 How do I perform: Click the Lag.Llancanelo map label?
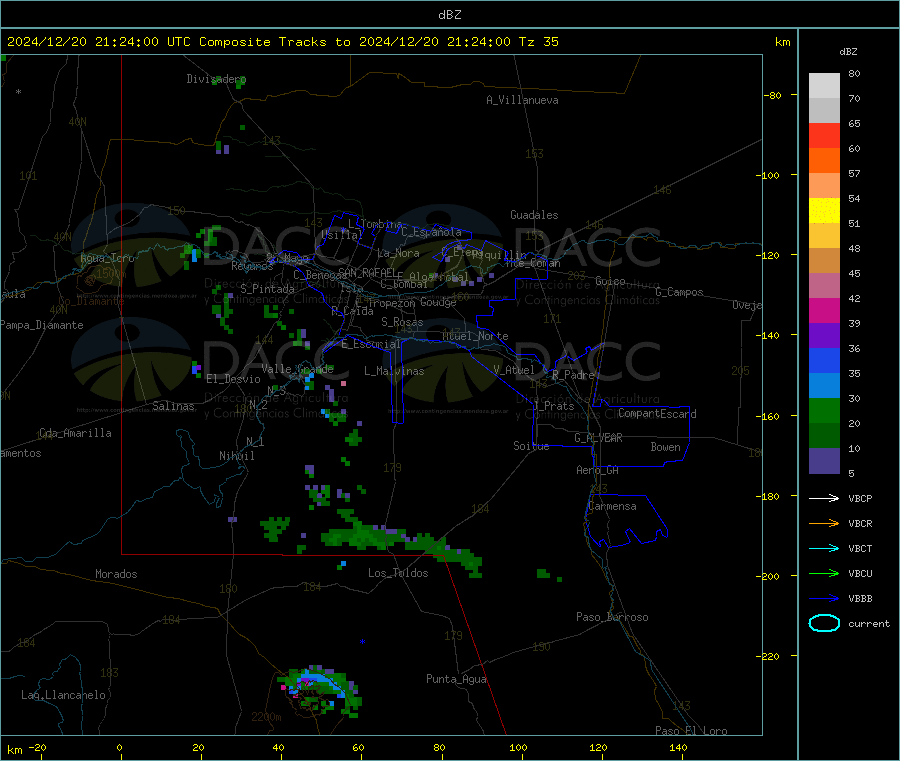[x=63, y=695]
